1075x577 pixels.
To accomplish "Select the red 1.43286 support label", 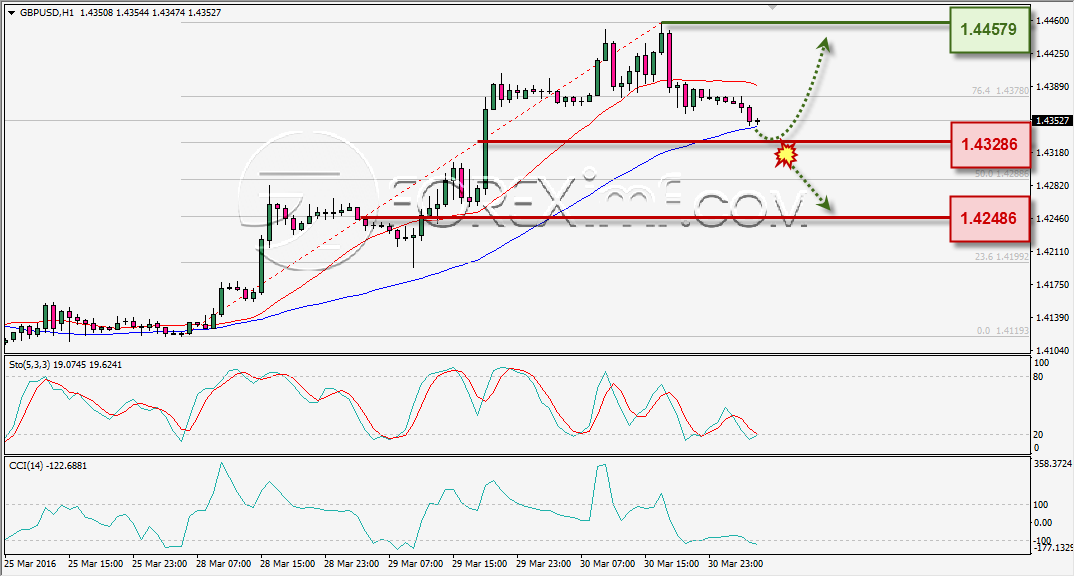I will coord(989,145).
